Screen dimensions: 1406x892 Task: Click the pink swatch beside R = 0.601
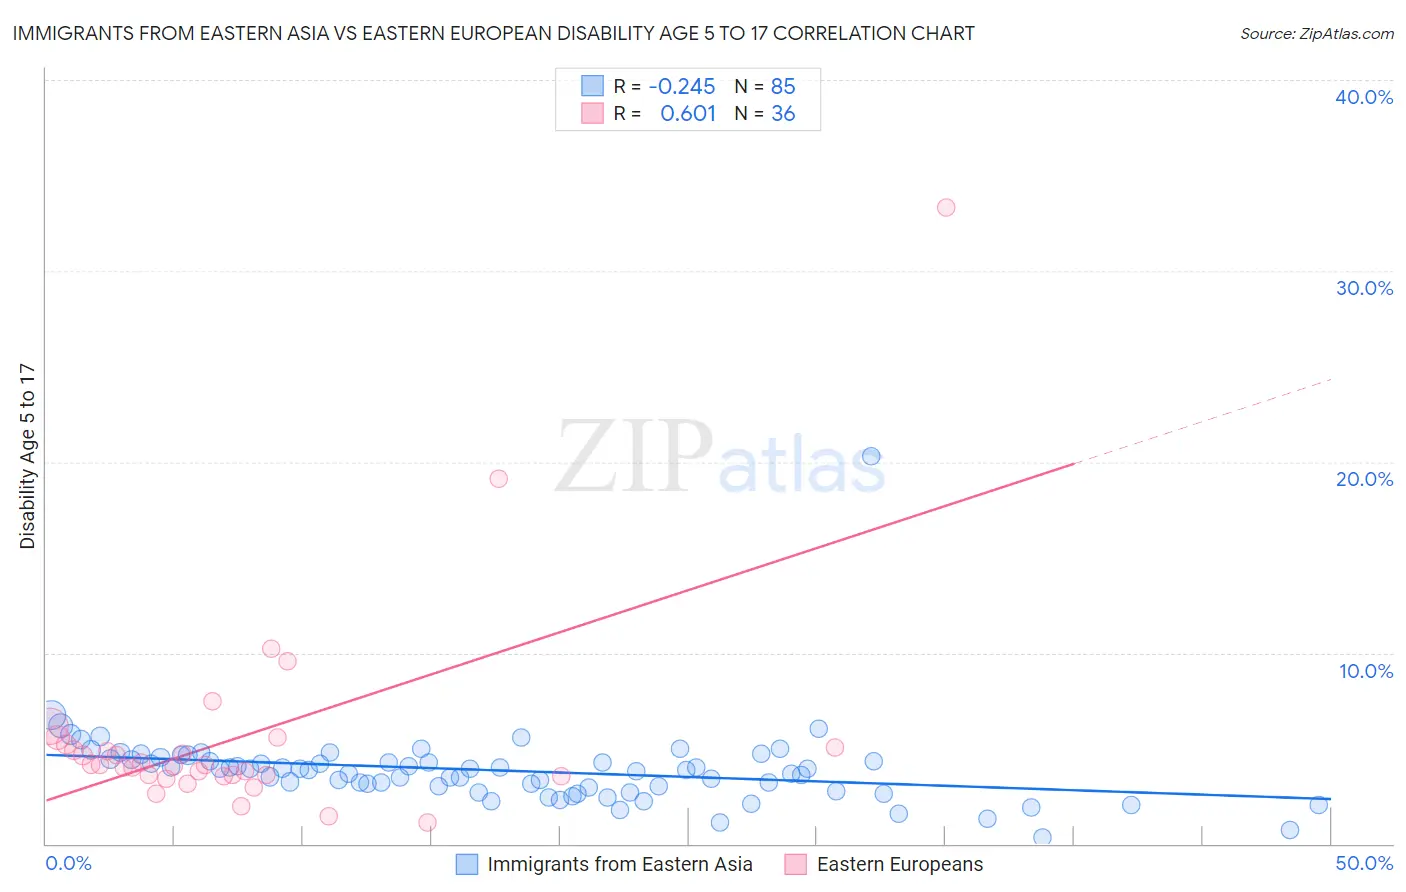click(x=593, y=113)
